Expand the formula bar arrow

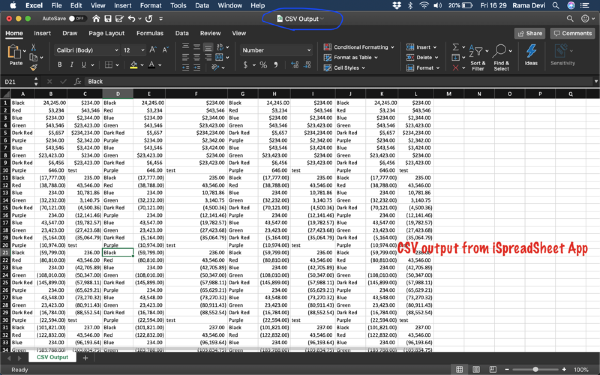click(596, 82)
